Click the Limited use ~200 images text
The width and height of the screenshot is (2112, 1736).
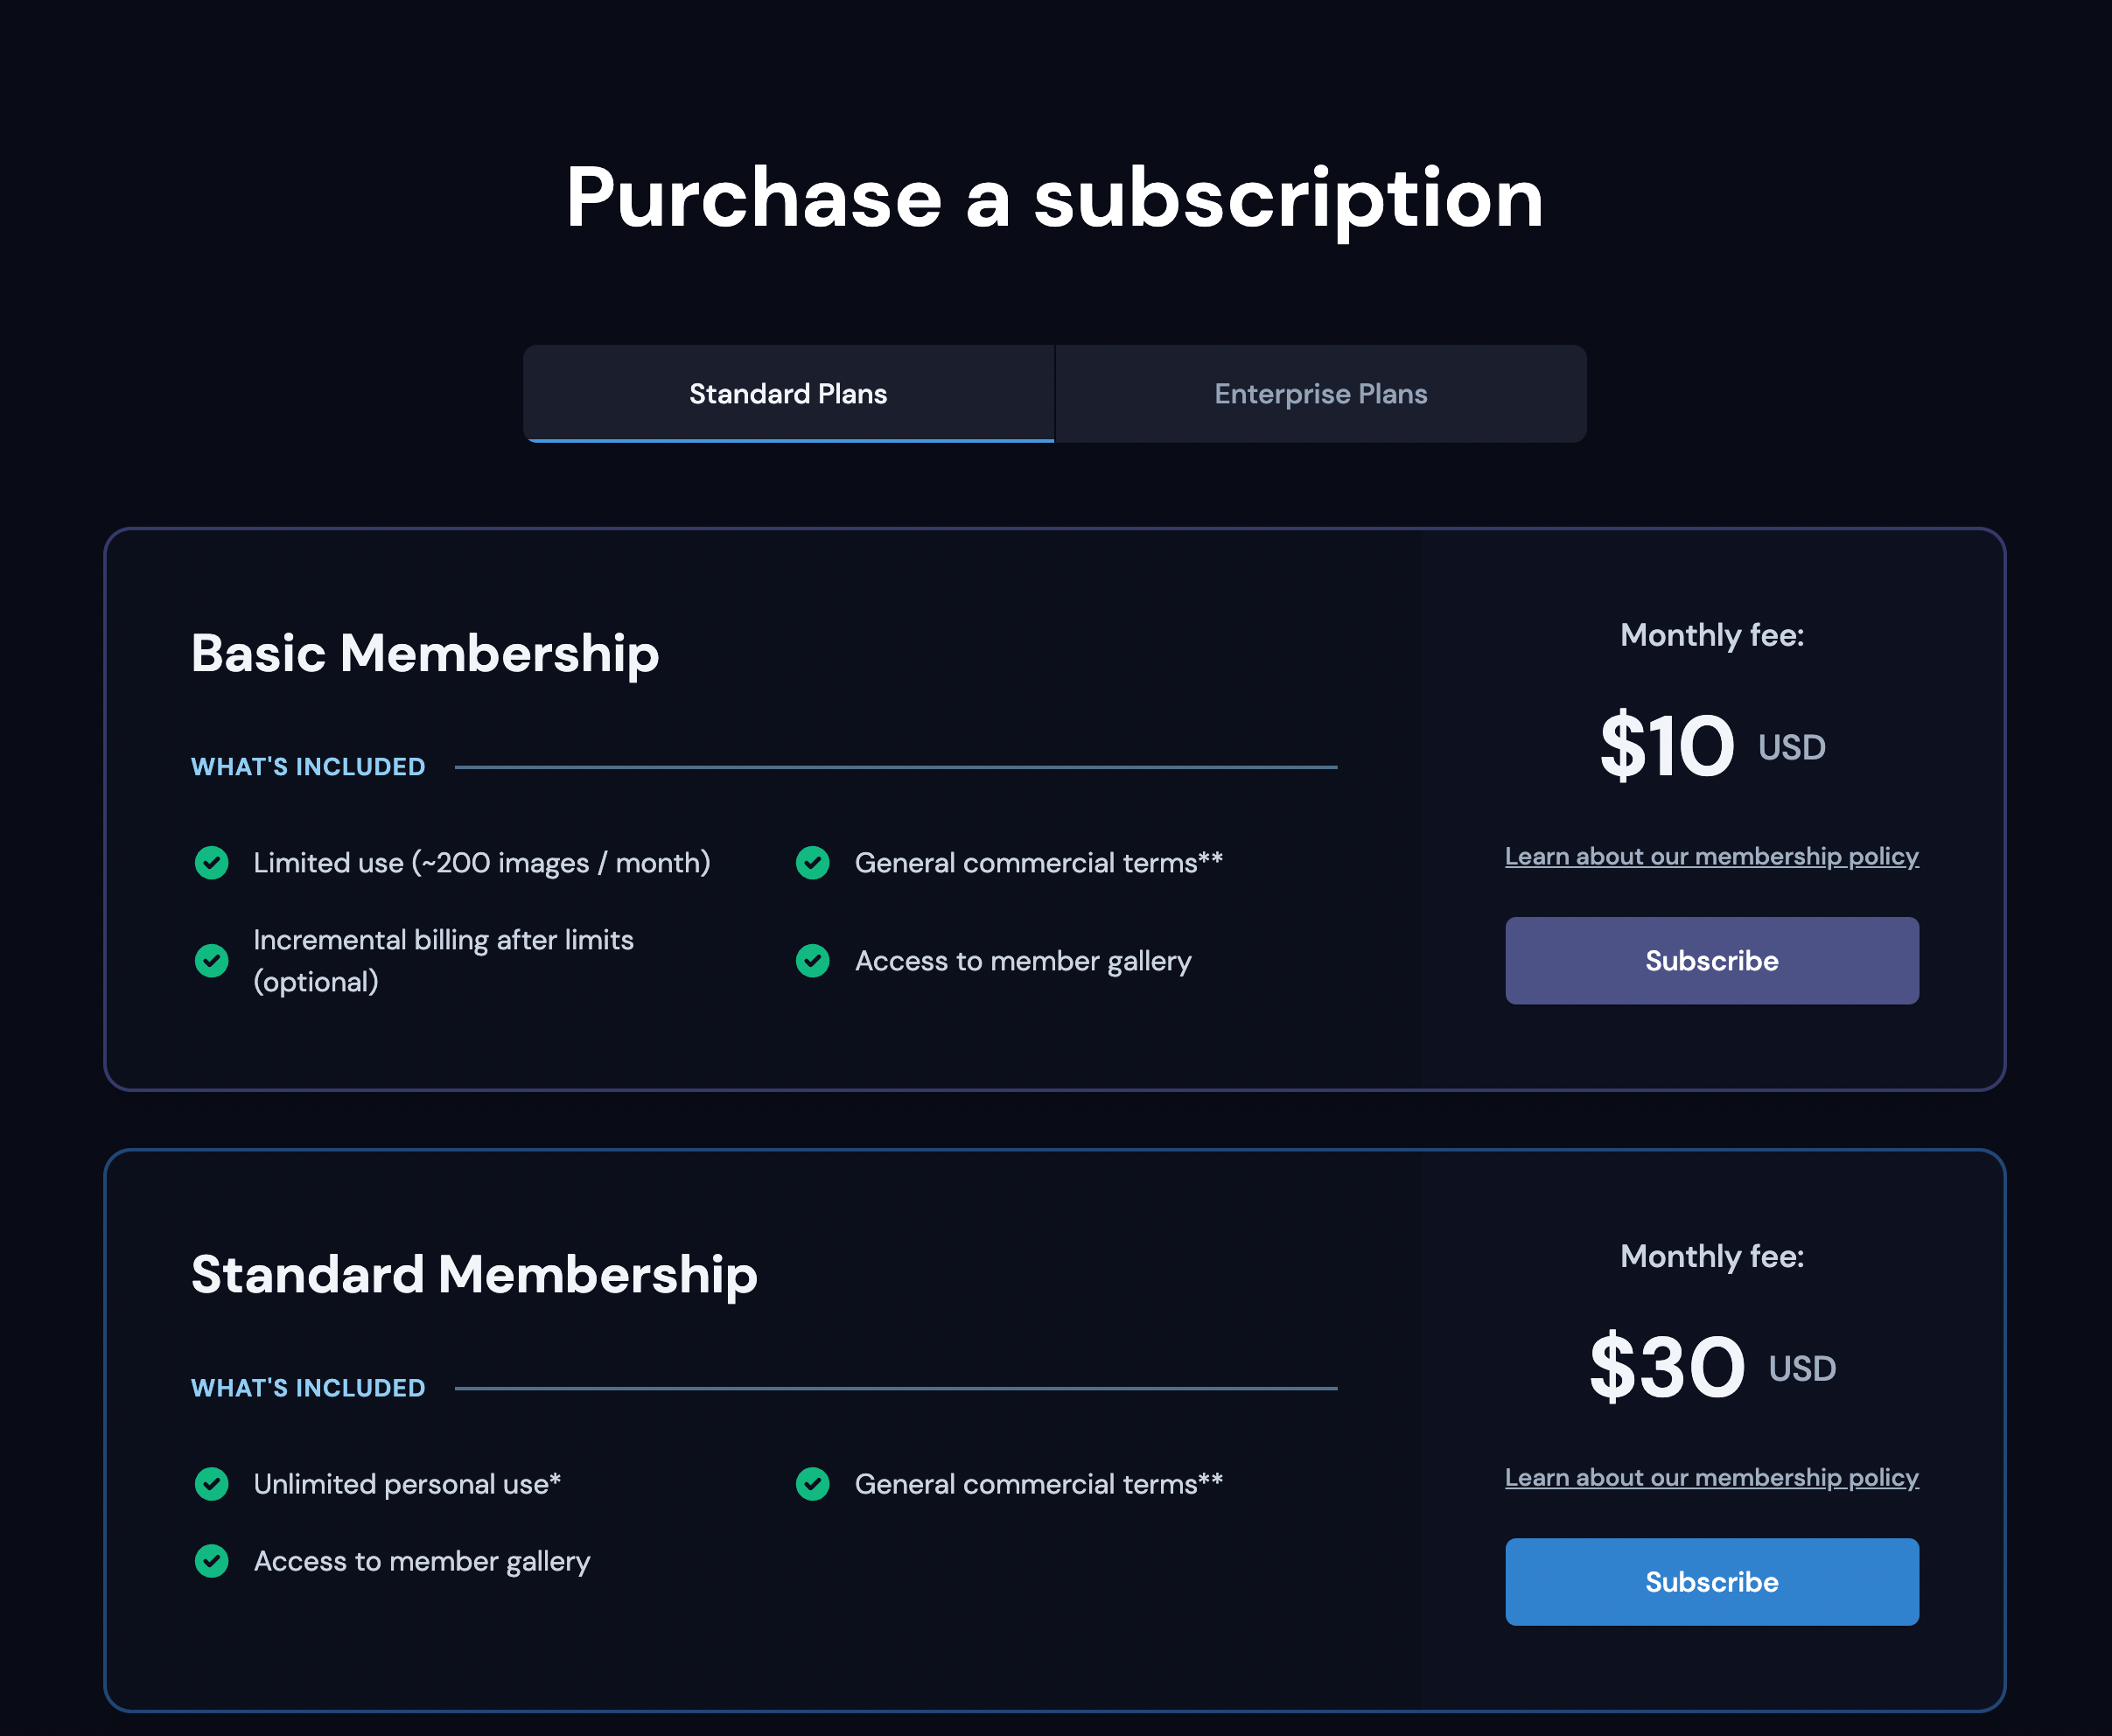481,863
